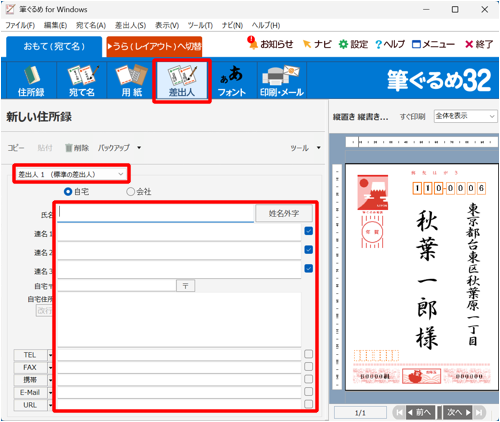
Task: Expand 差出人1 sender dropdown
Action: tap(71, 174)
